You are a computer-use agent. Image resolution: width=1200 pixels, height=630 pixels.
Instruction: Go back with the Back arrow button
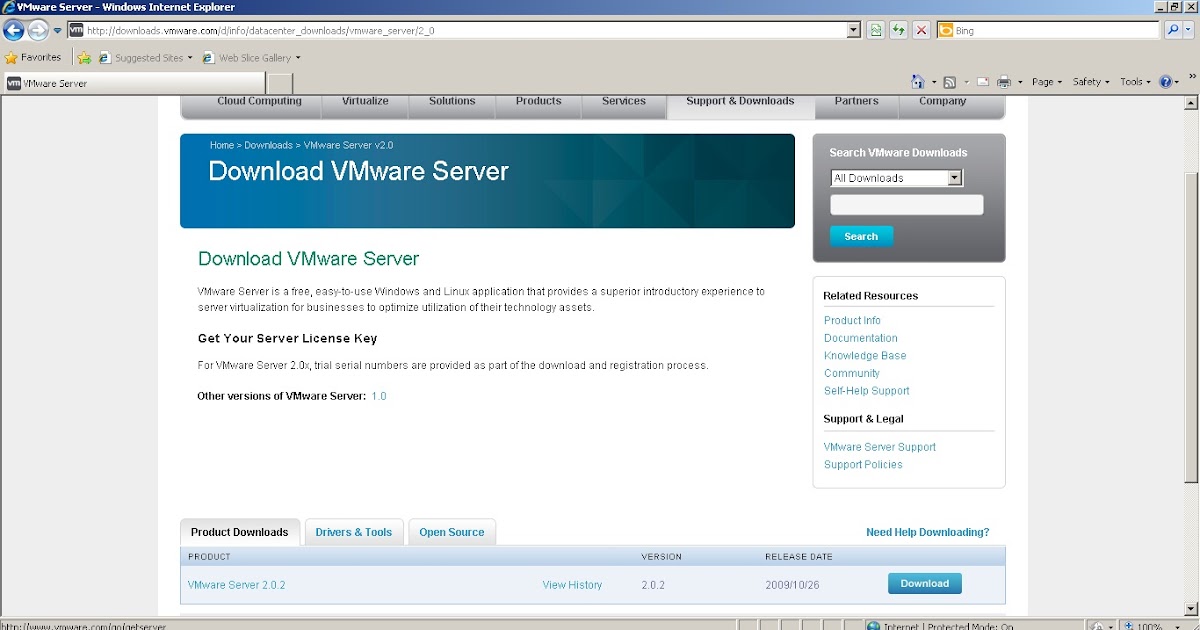click(x=14, y=30)
